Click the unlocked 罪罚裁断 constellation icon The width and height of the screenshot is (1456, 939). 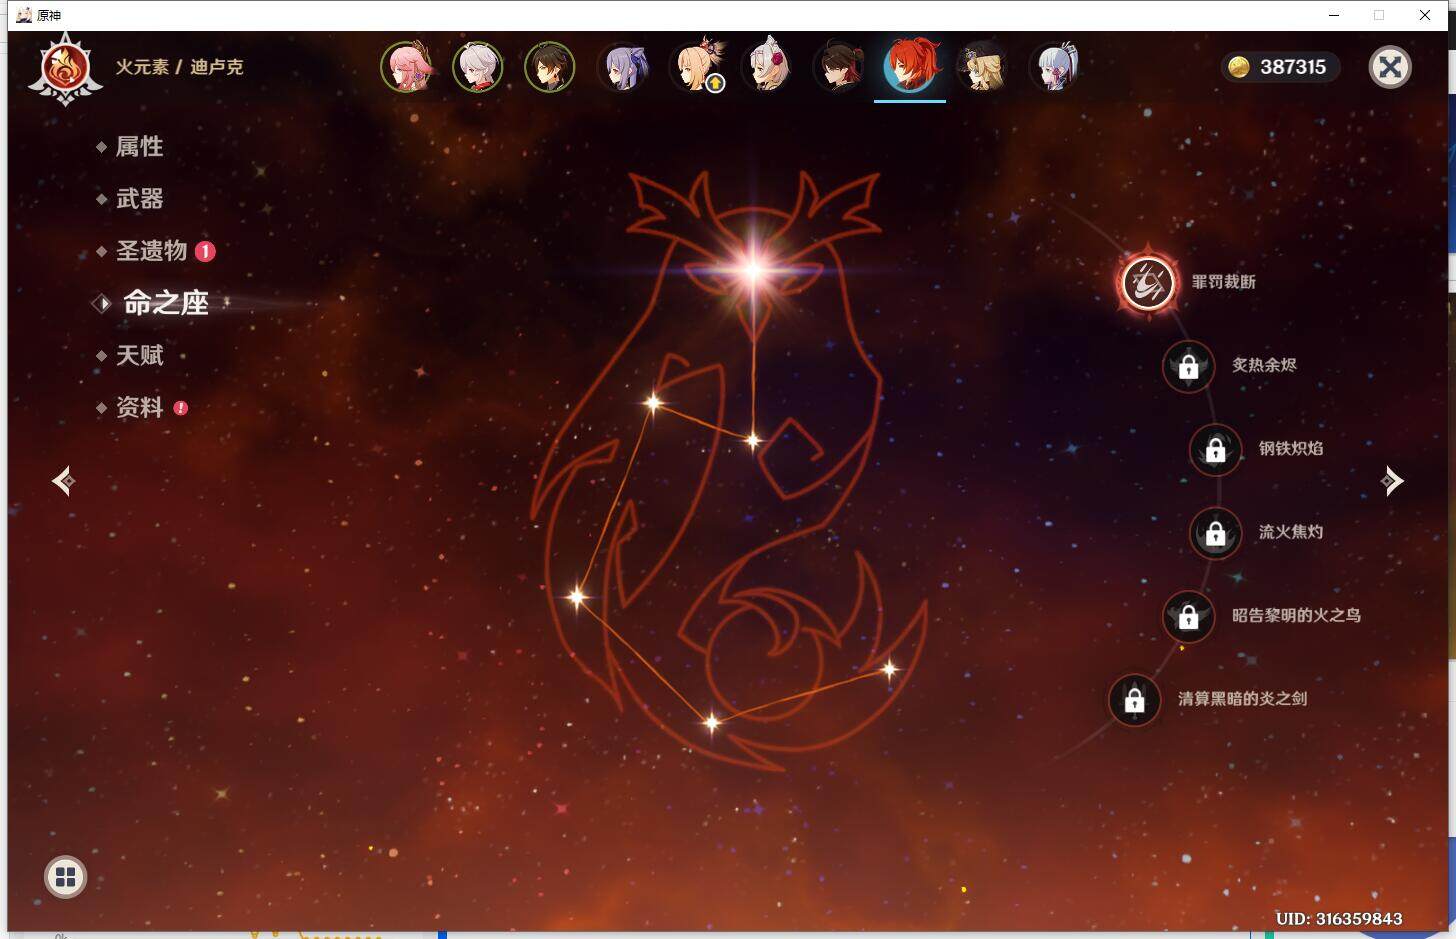(x=1147, y=282)
